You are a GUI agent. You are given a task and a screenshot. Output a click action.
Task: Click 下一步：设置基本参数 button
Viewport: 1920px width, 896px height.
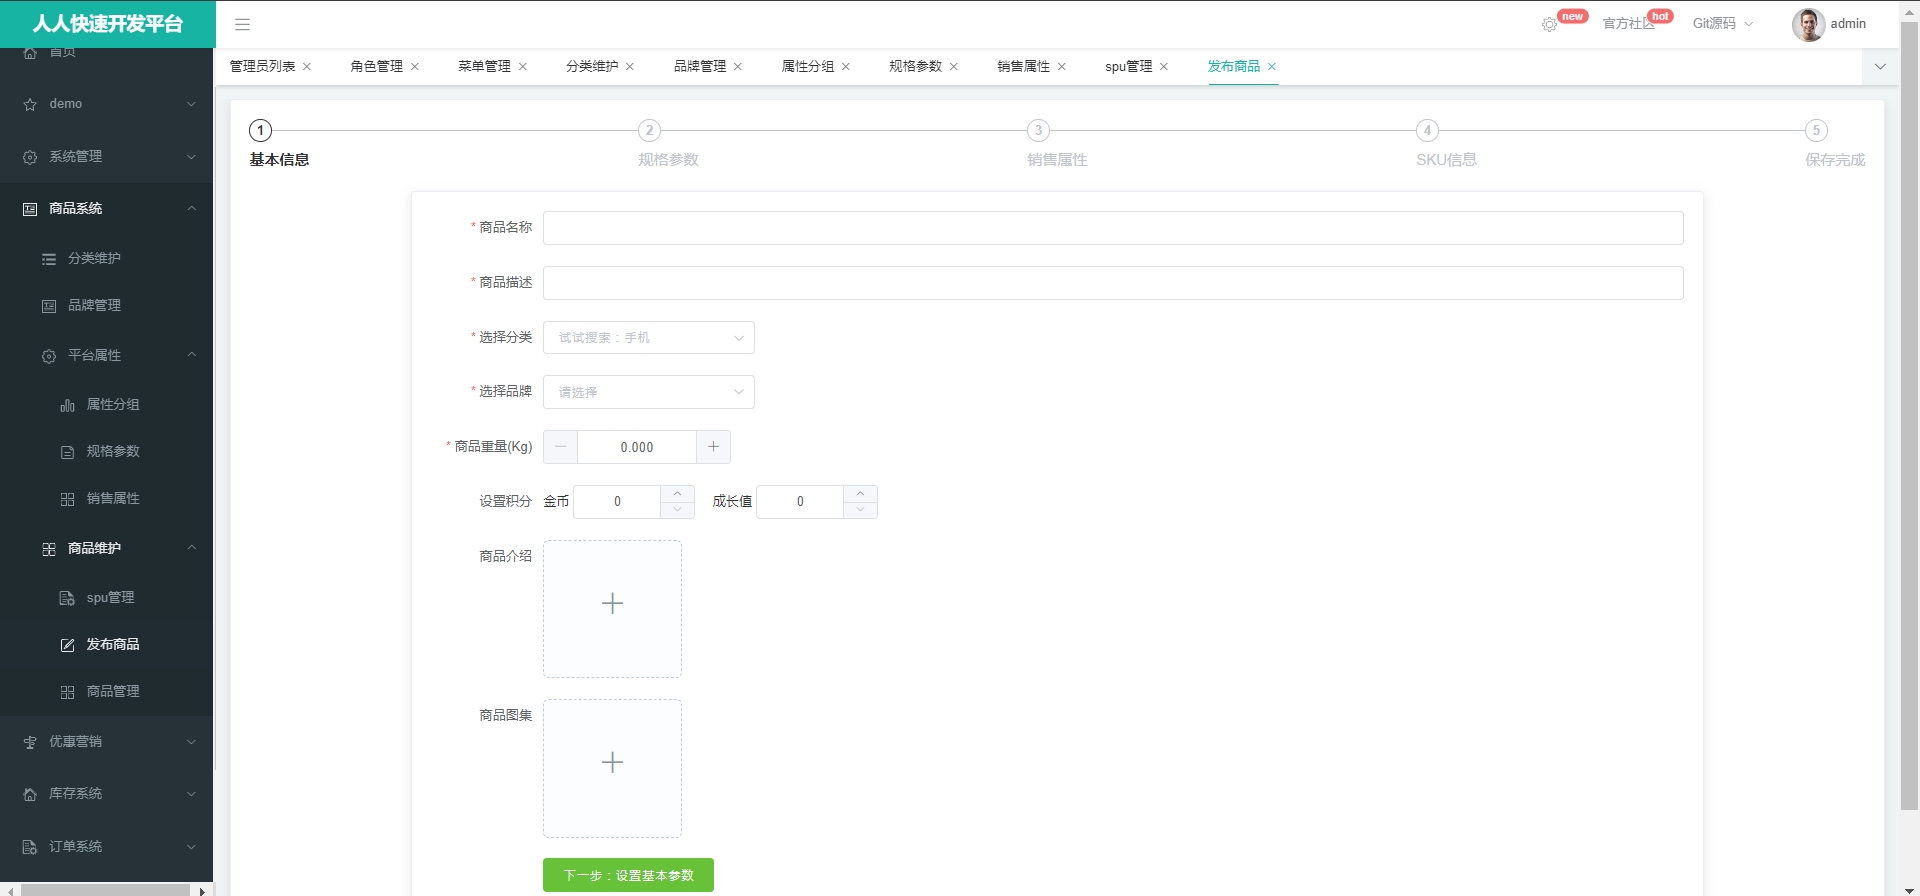[x=628, y=875]
